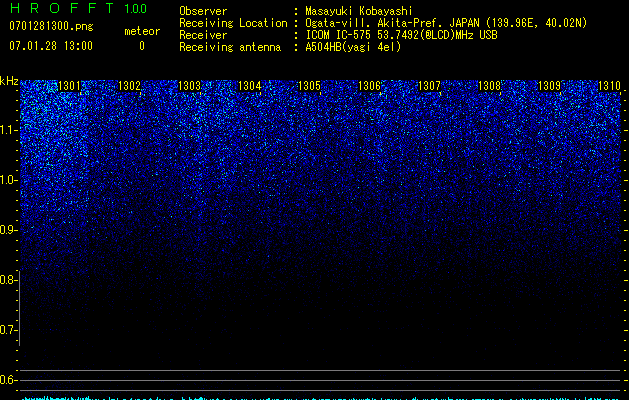Click the meteor count value 0
Image resolution: width=629 pixels, height=400 pixels.
coord(142,46)
